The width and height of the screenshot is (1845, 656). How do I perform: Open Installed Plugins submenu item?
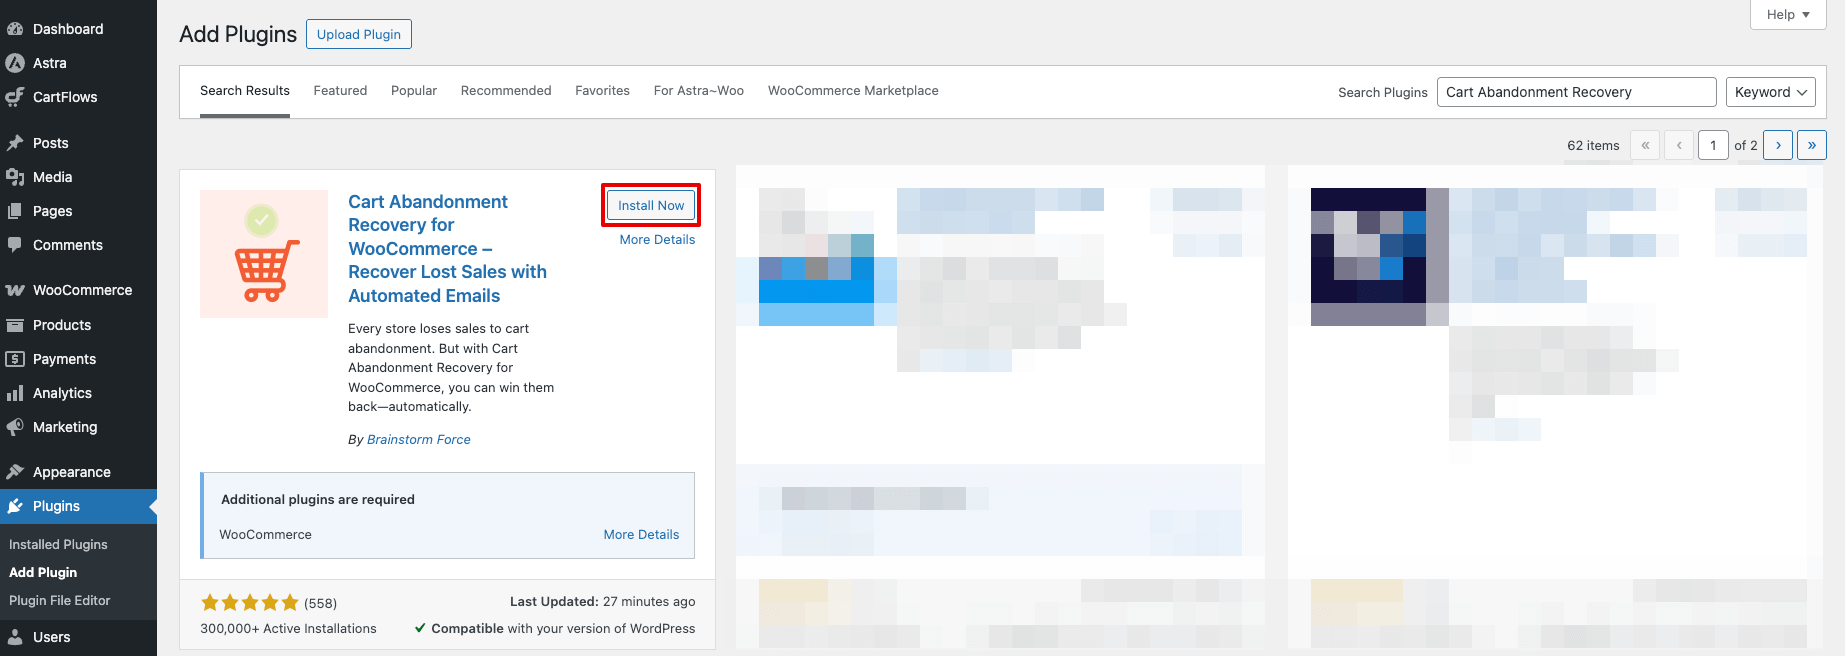click(58, 544)
